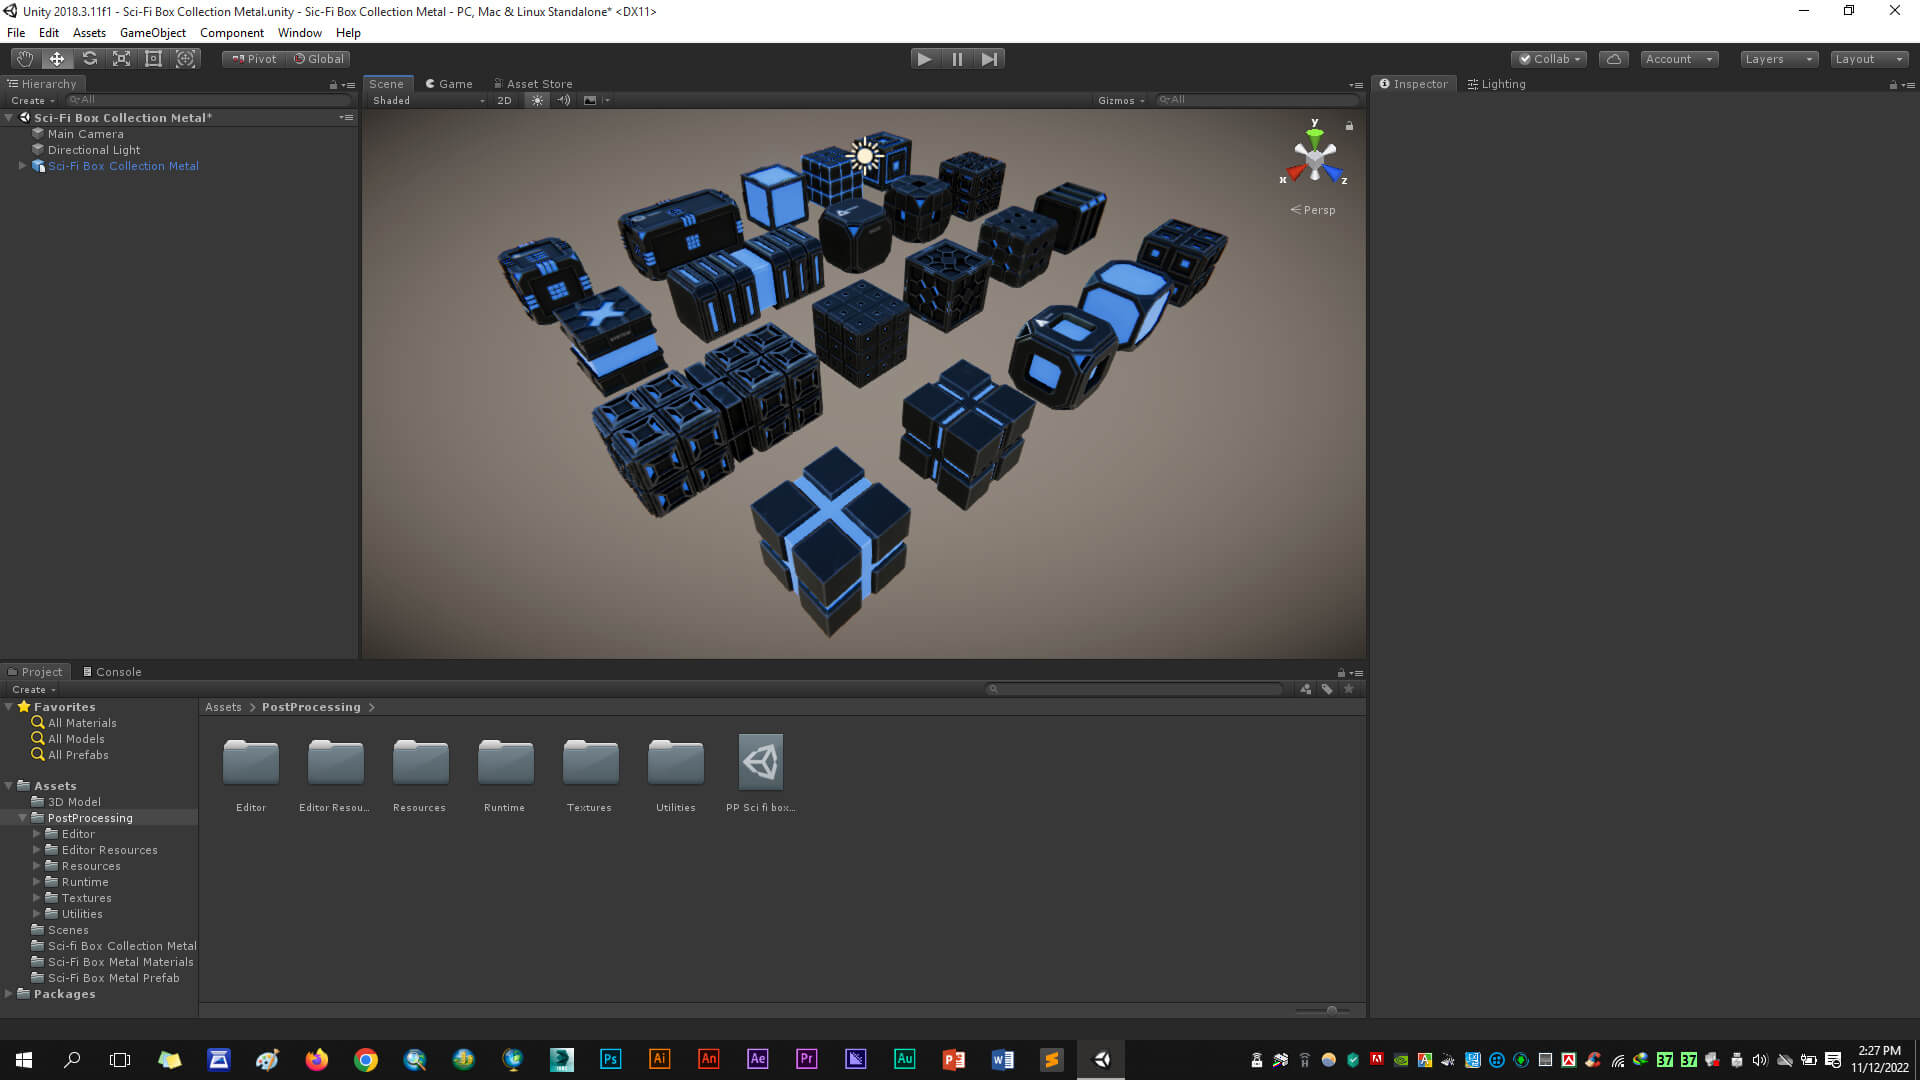The height and width of the screenshot is (1080, 1920).
Task: Toggle scene lighting sun button
Action: [537, 100]
